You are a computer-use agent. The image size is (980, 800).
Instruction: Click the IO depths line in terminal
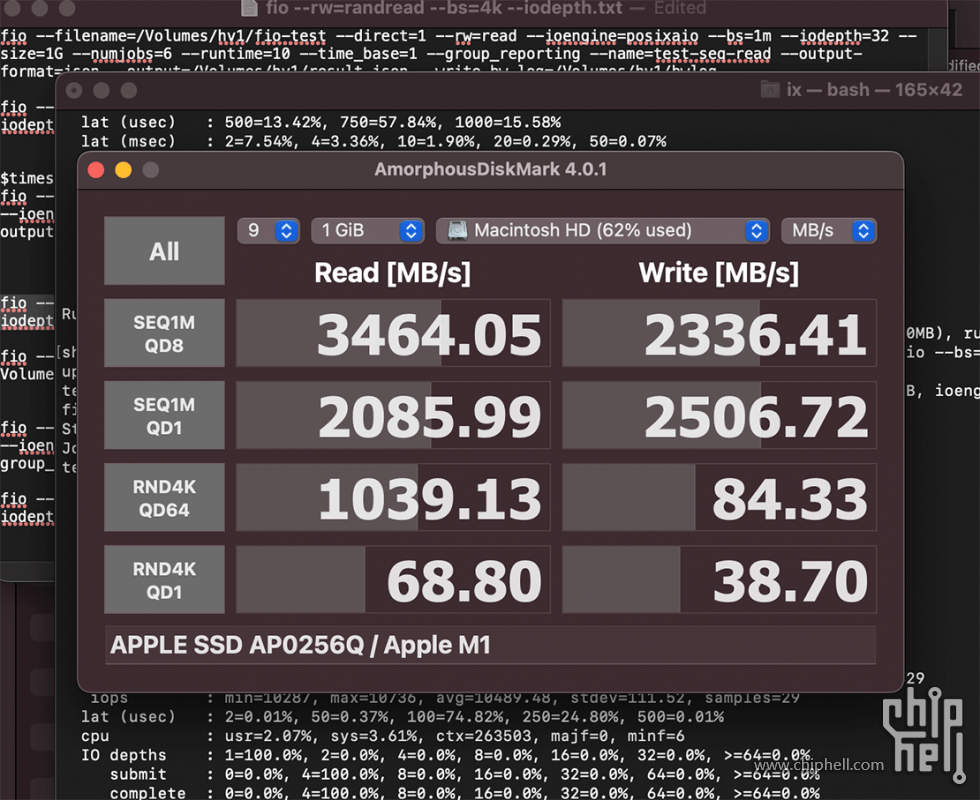446,755
